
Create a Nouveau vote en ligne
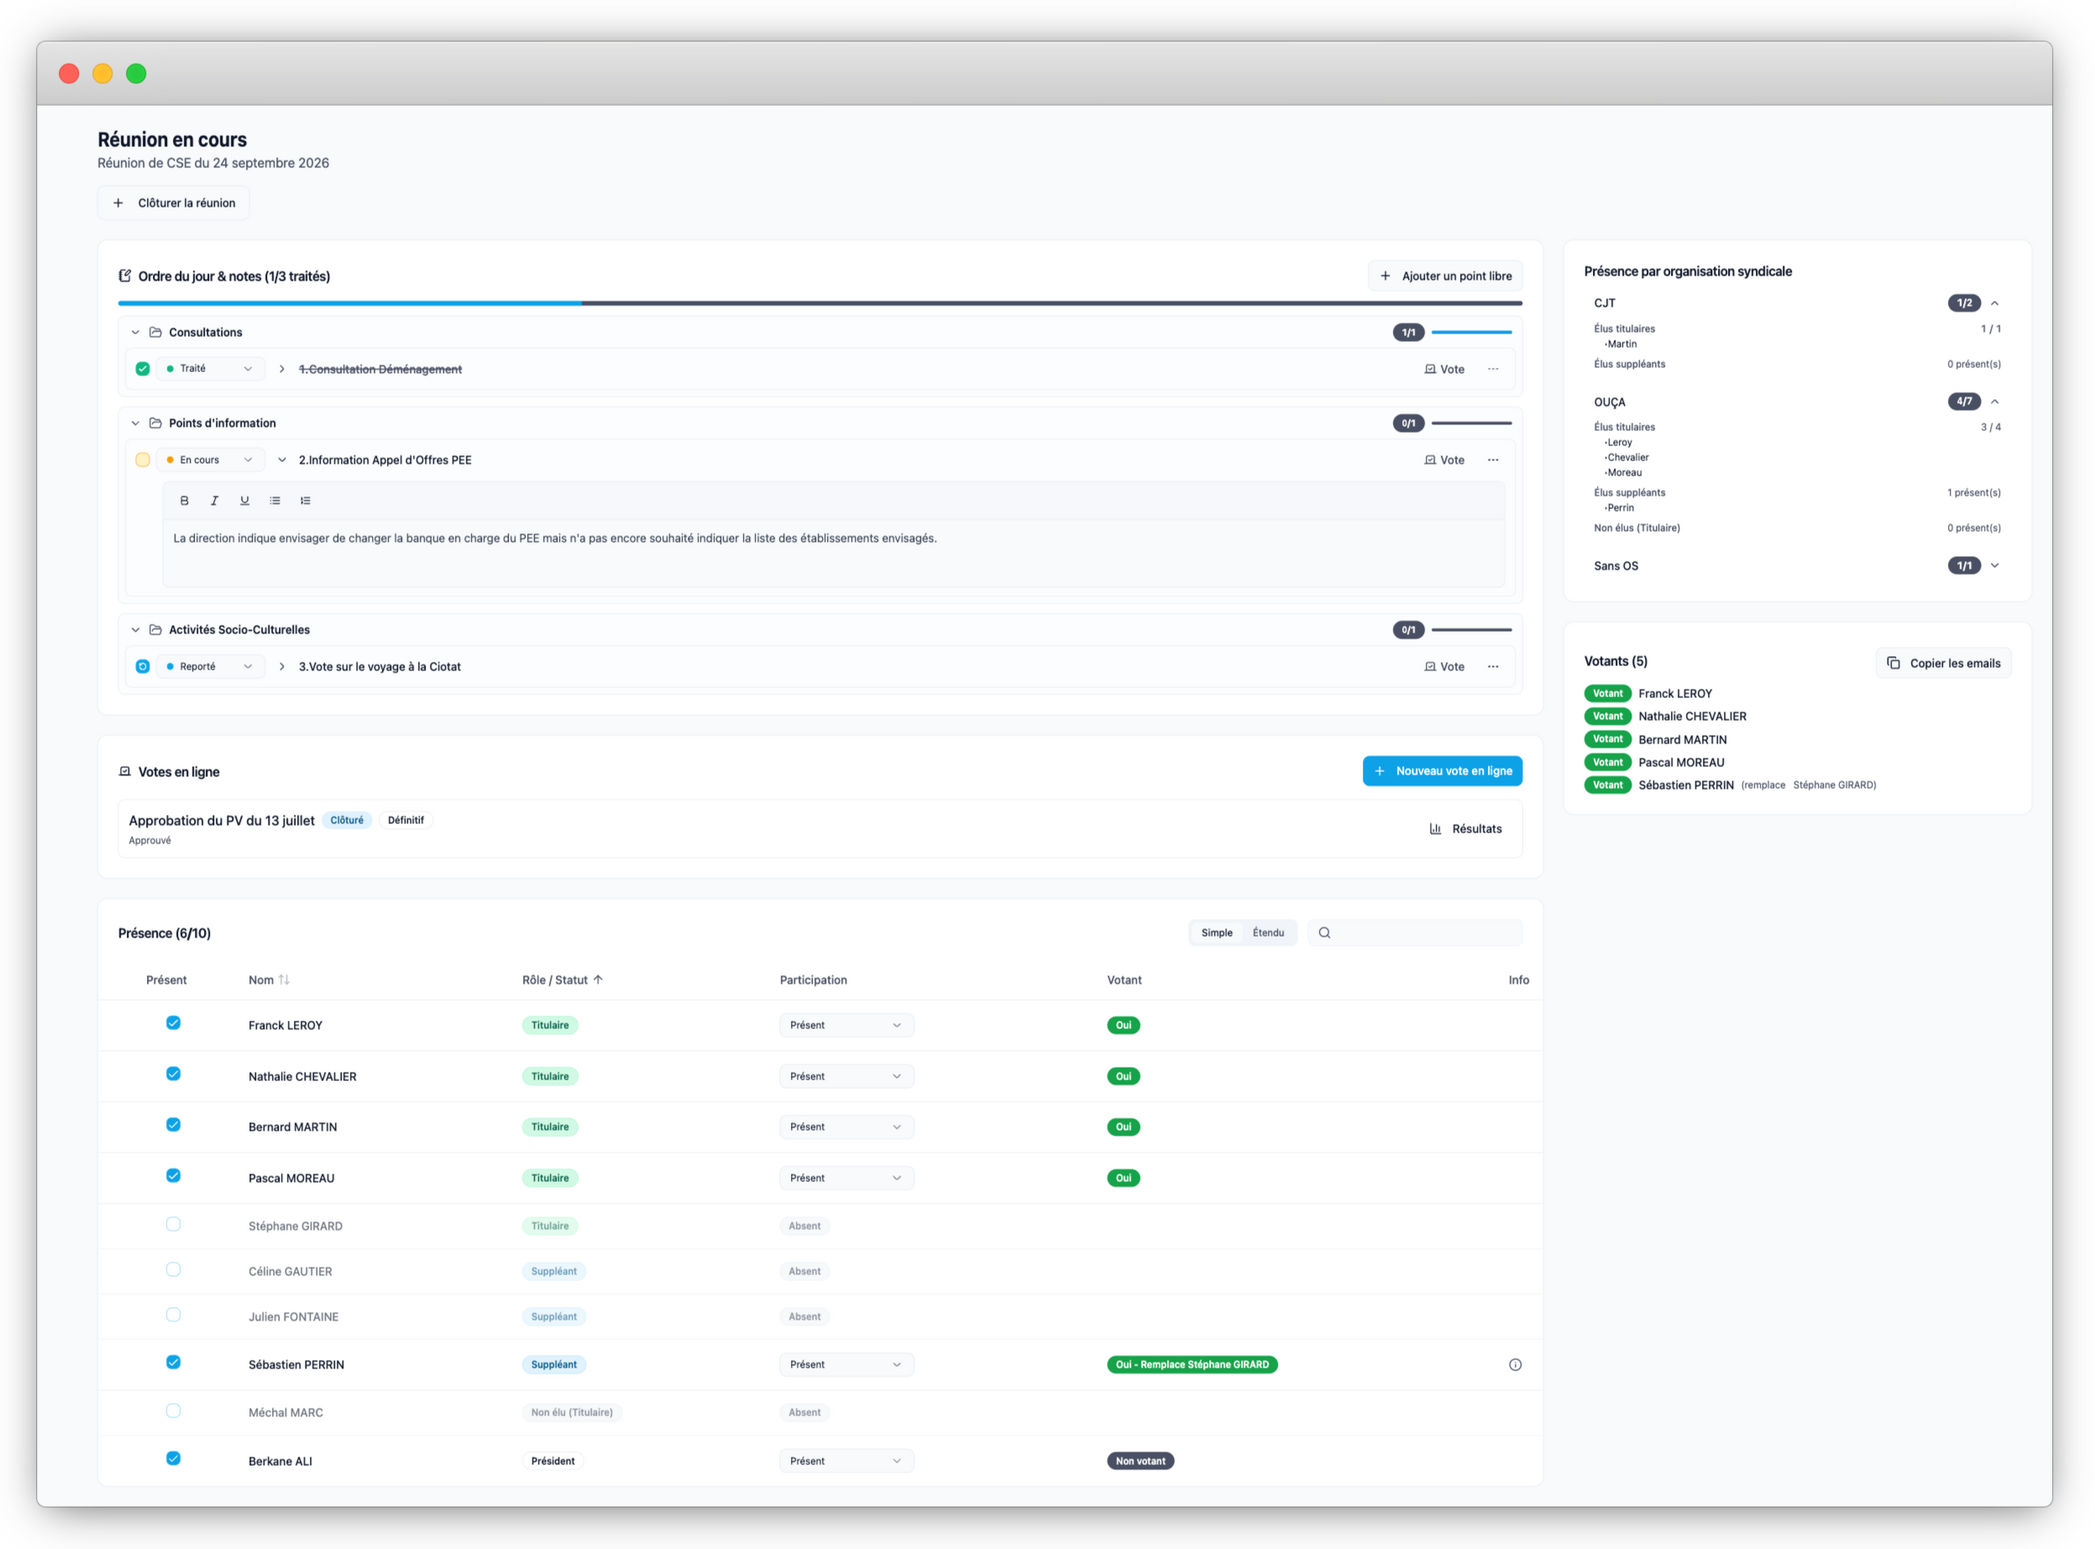1442,771
